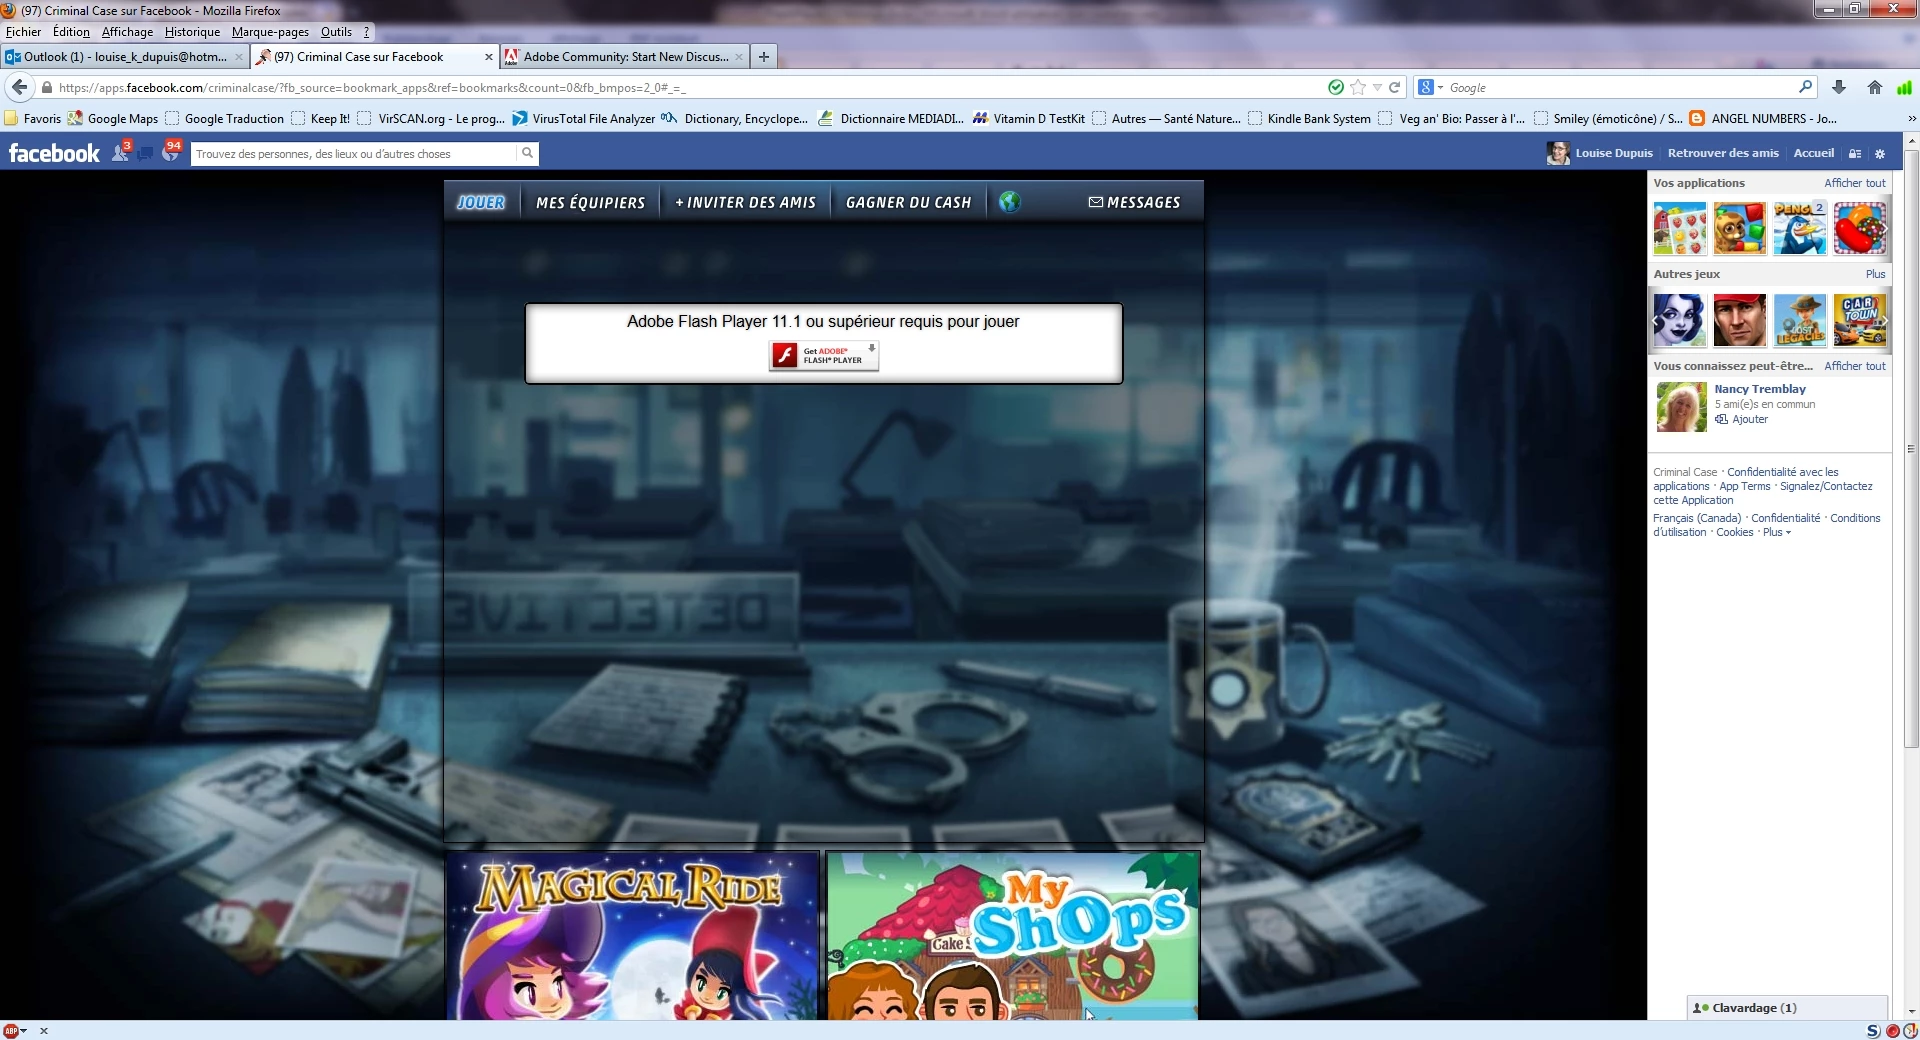Open Facebook privacy shortcuts lock icon
This screenshot has width=1920, height=1040.
click(x=1855, y=153)
